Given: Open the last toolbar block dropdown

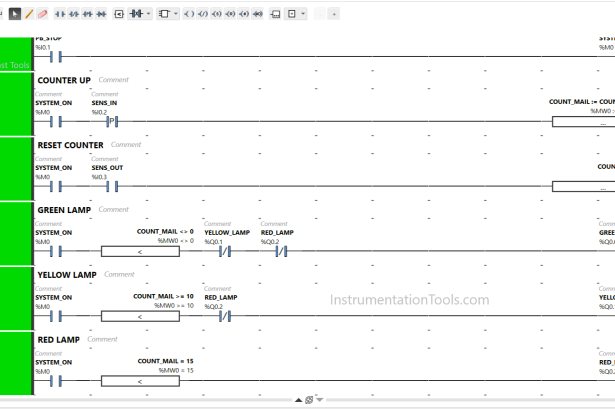Looking at the screenshot, I should [304, 14].
